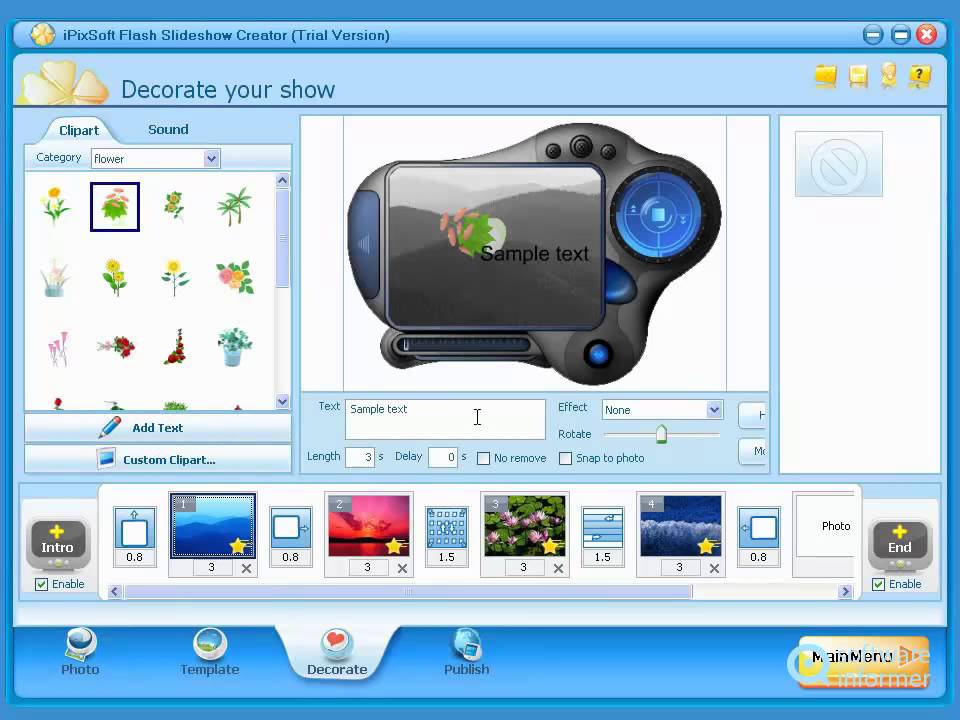Click clipart list scroll down arrow
This screenshot has height=720, width=960.
pyautogui.click(x=282, y=402)
